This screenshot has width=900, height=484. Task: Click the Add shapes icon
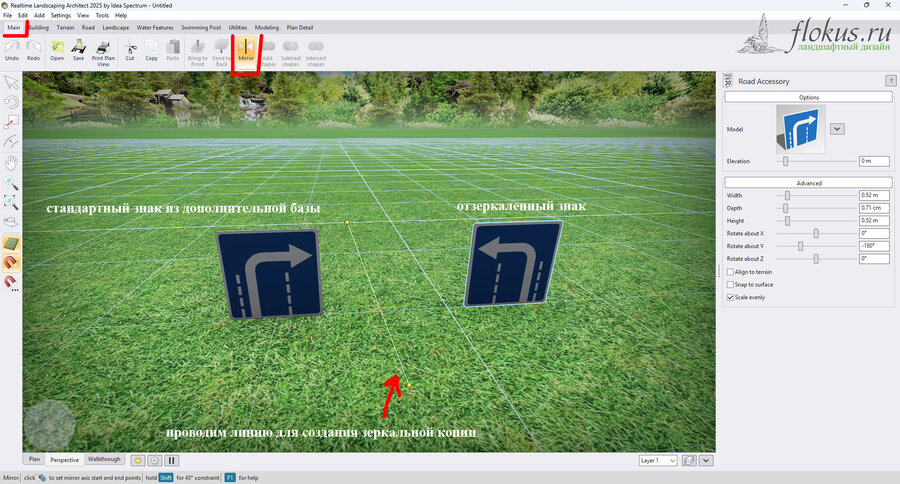tap(268, 53)
